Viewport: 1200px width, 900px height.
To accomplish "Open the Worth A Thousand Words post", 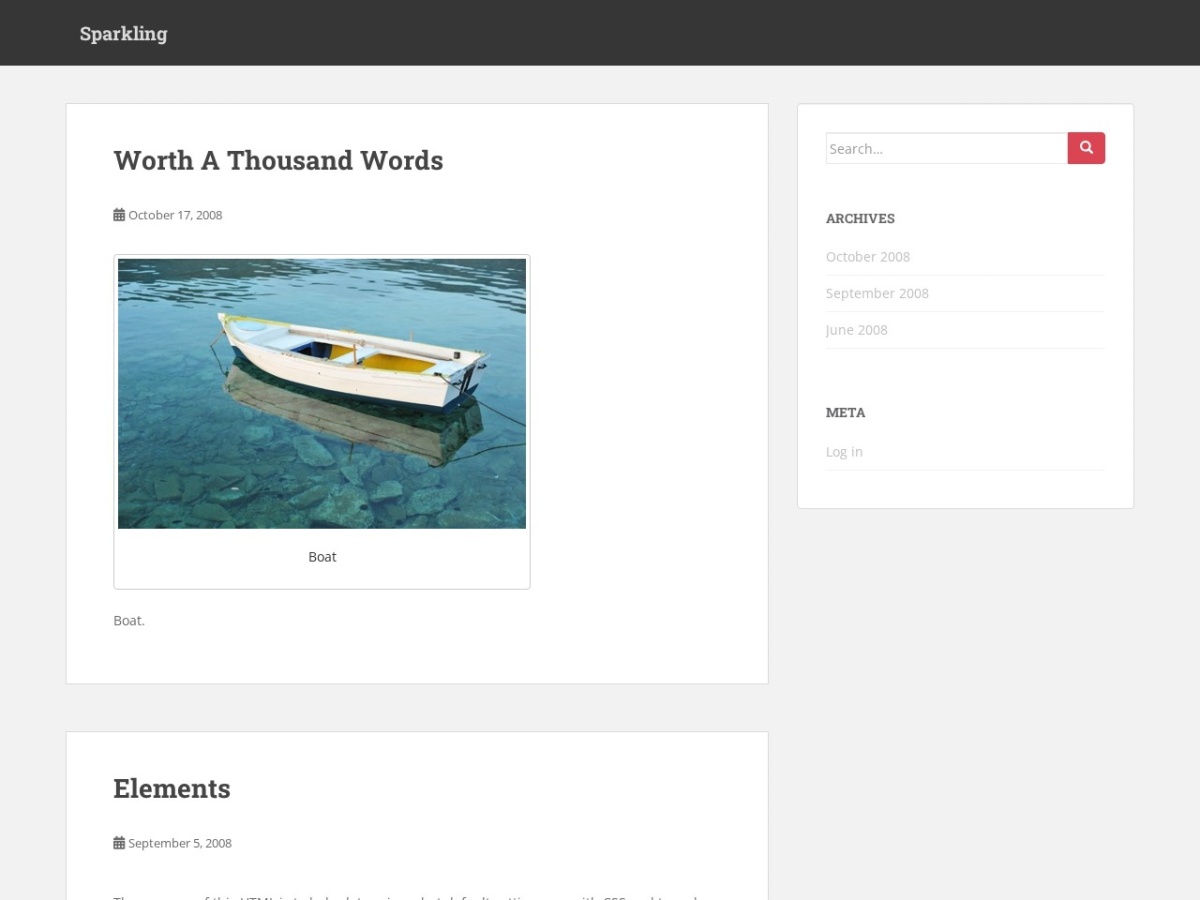I will point(278,160).
